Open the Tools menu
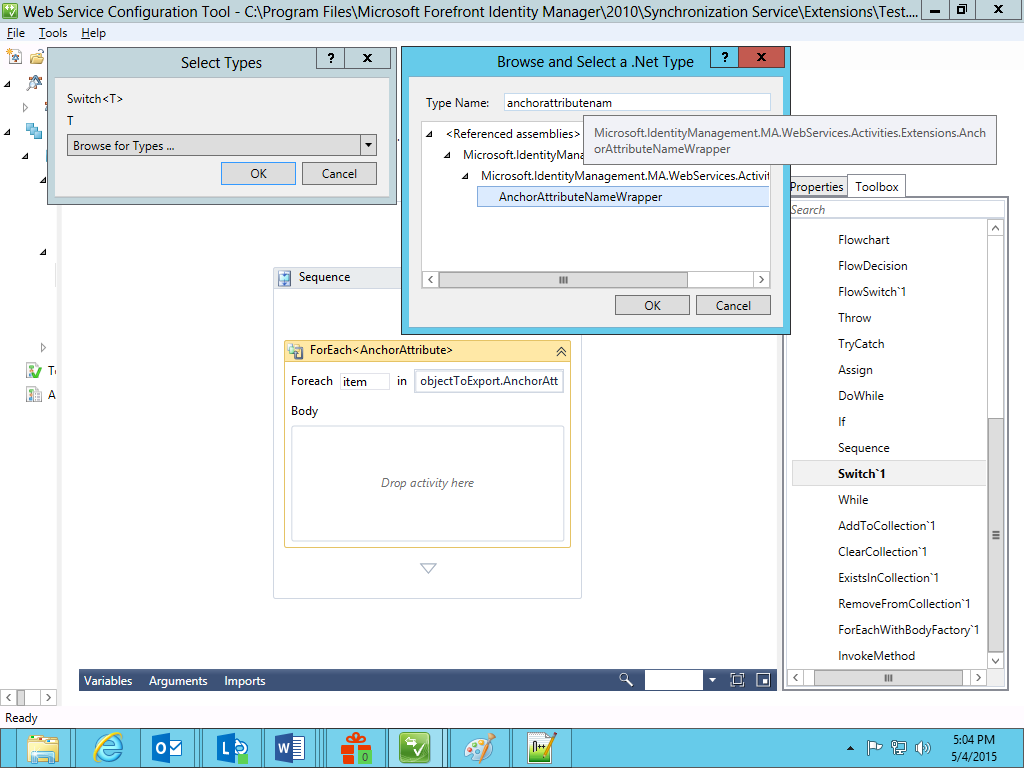Screen dimensions: 1024x768 [53, 33]
